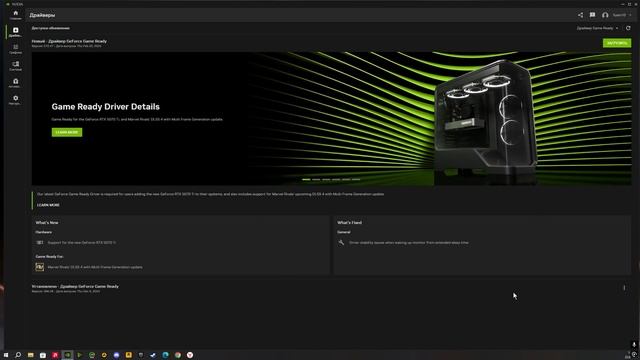This screenshot has height=360, width=640.
Task: Open the System section in the sidebar
Action: (x=16, y=66)
